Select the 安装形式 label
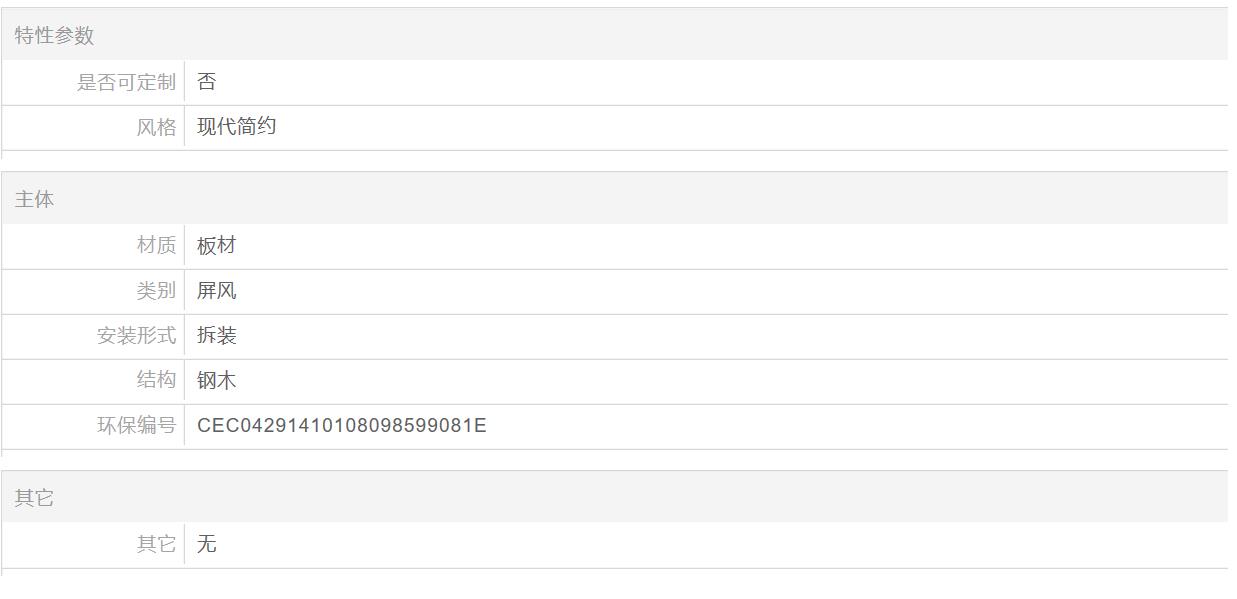1237x599 pixels. point(136,336)
